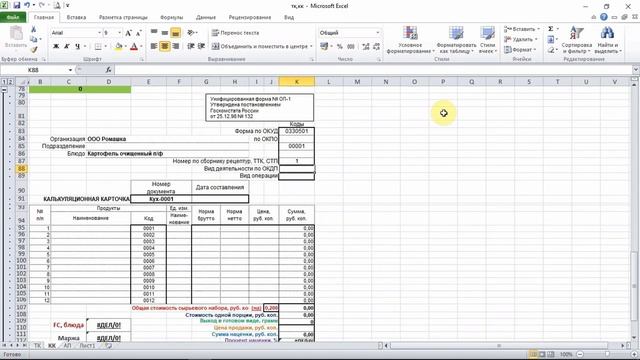
Task: Open number format dropdown Общий
Action: point(377,33)
